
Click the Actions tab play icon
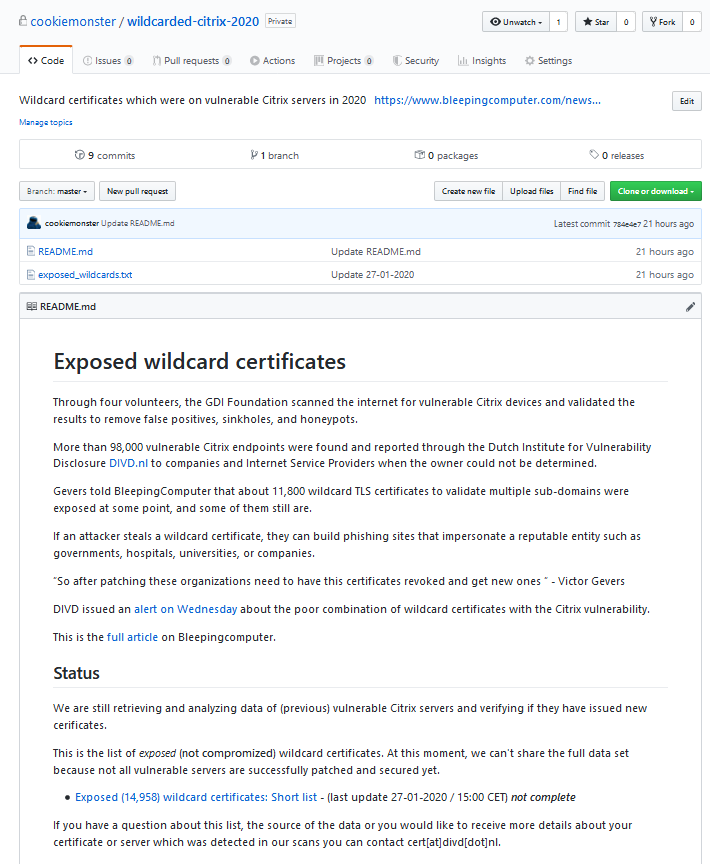[254, 61]
